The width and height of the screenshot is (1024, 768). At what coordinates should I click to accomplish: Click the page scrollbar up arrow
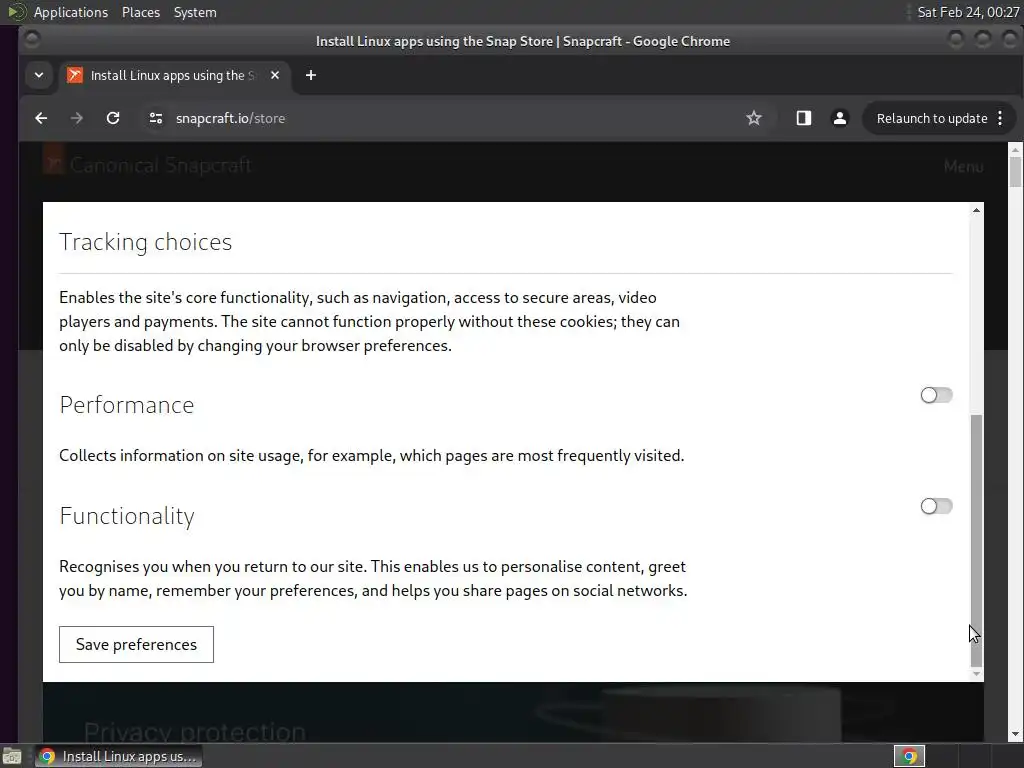[1015, 150]
